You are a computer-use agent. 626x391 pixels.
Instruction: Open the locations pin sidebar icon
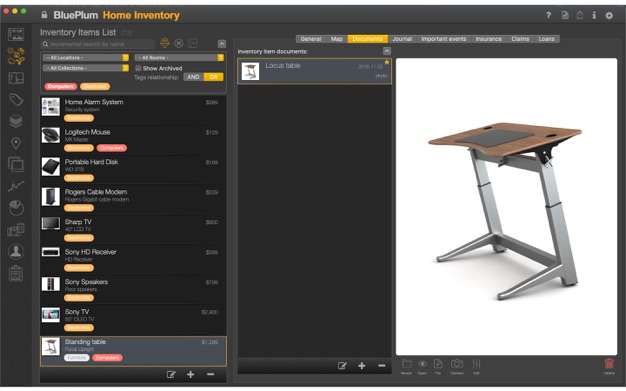(x=16, y=143)
